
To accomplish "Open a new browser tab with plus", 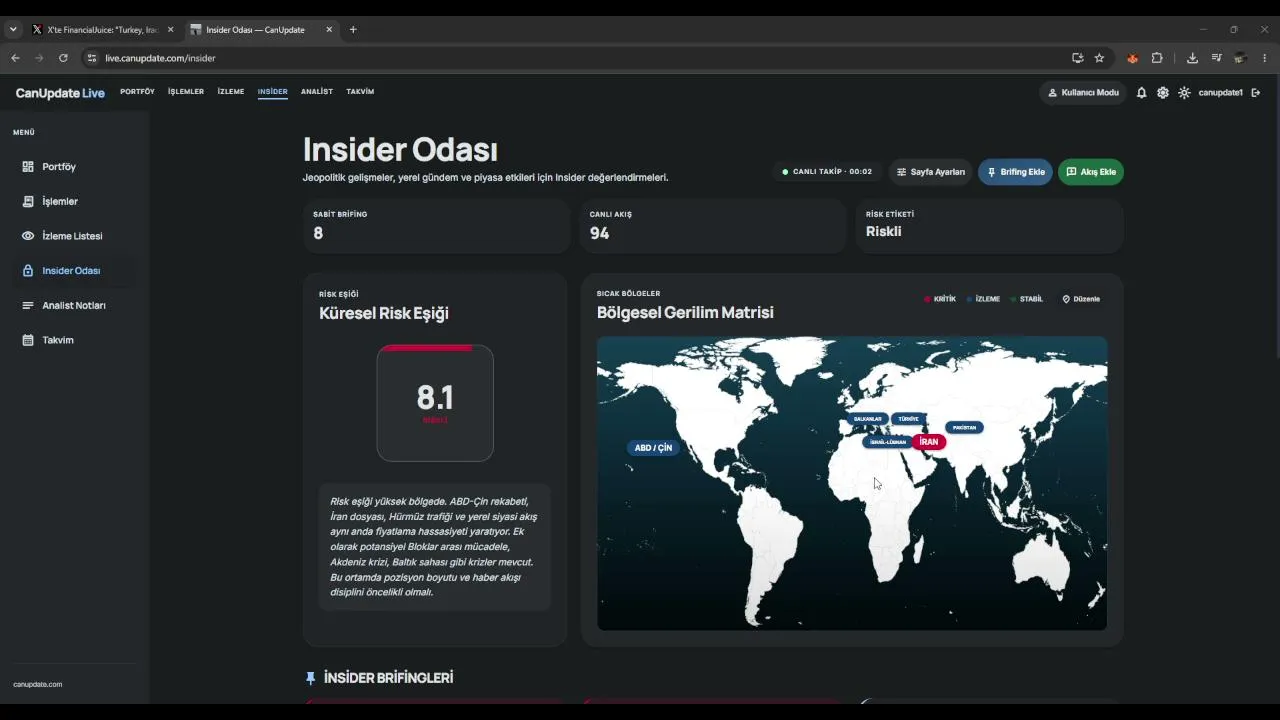I will (x=353, y=30).
